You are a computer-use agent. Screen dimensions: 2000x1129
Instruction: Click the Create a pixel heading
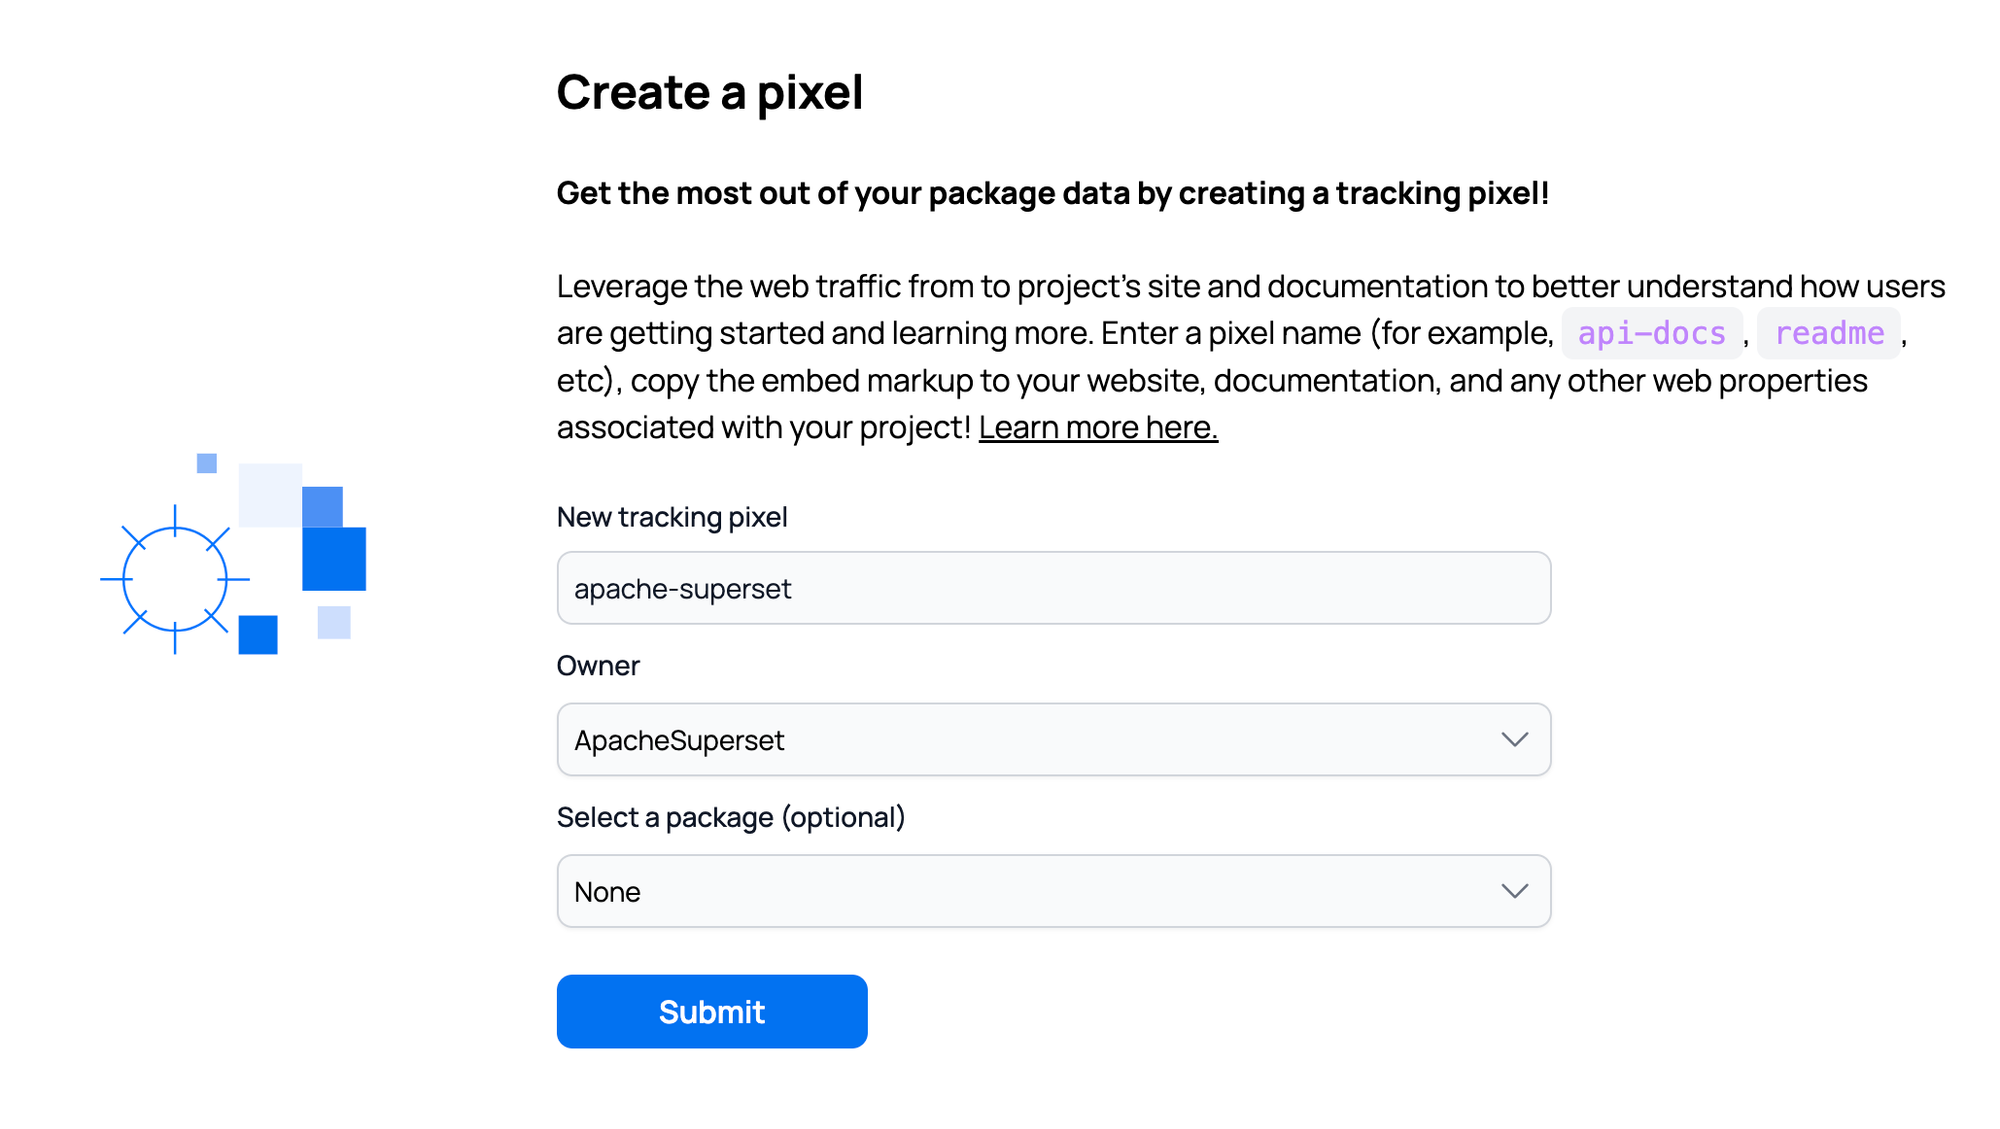710,92
